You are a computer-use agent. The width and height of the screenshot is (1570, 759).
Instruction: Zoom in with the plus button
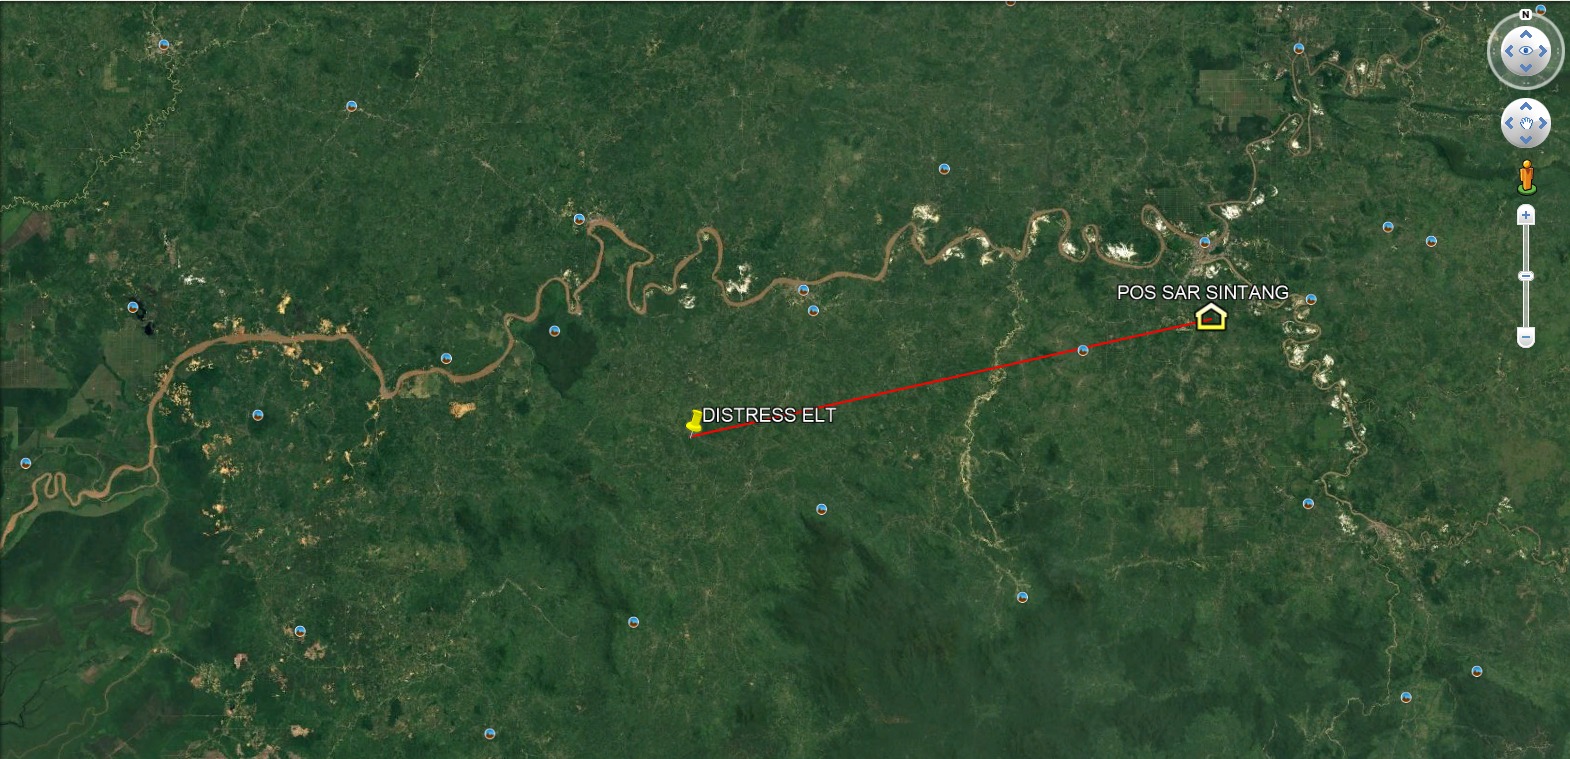click(x=1526, y=215)
